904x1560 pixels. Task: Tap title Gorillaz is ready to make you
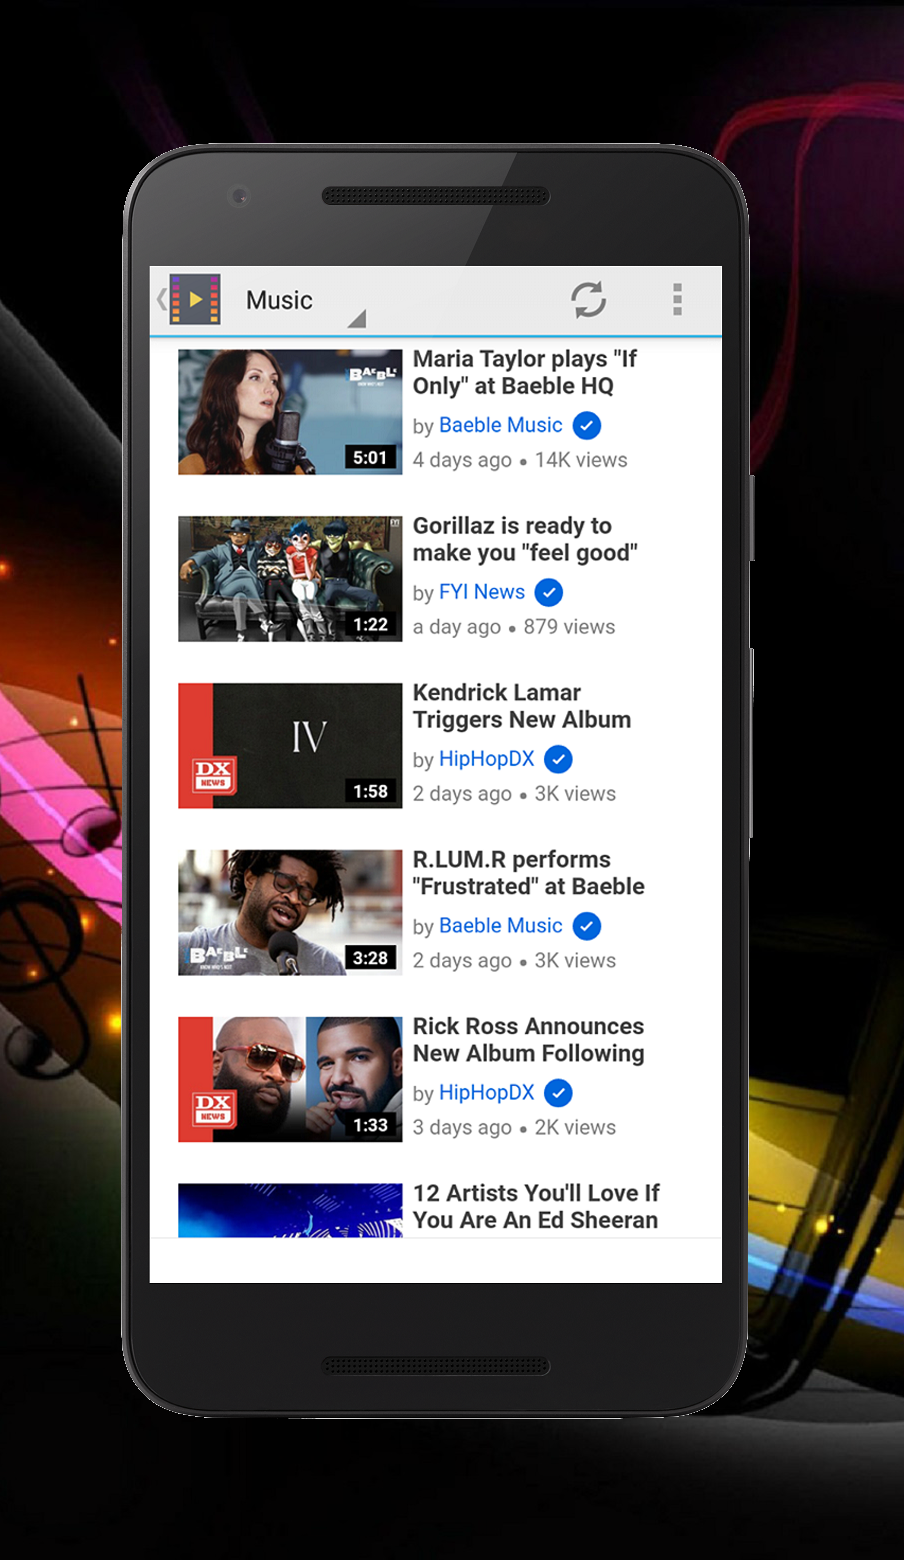click(x=525, y=539)
